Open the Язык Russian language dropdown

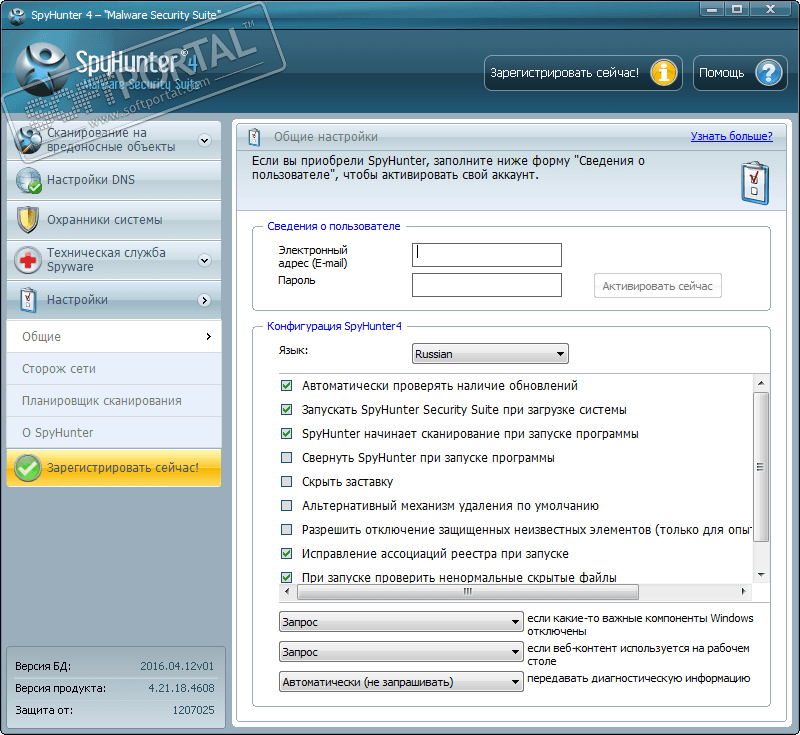point(490,353)
